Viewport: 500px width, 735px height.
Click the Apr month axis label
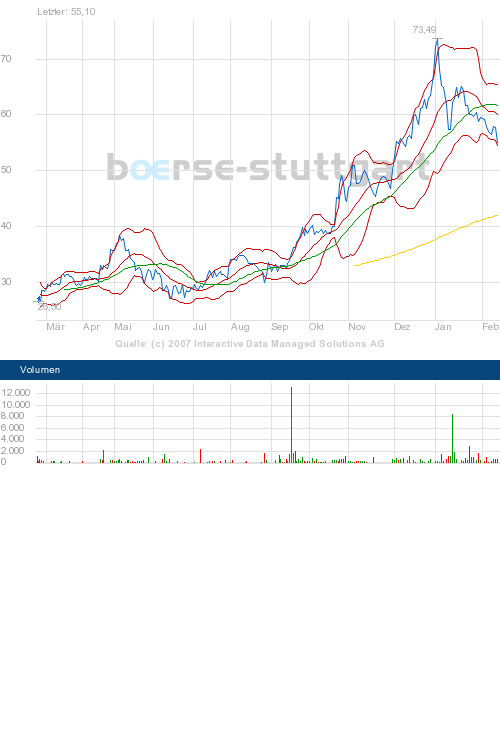pyautogui.click(x=91, y=327)
